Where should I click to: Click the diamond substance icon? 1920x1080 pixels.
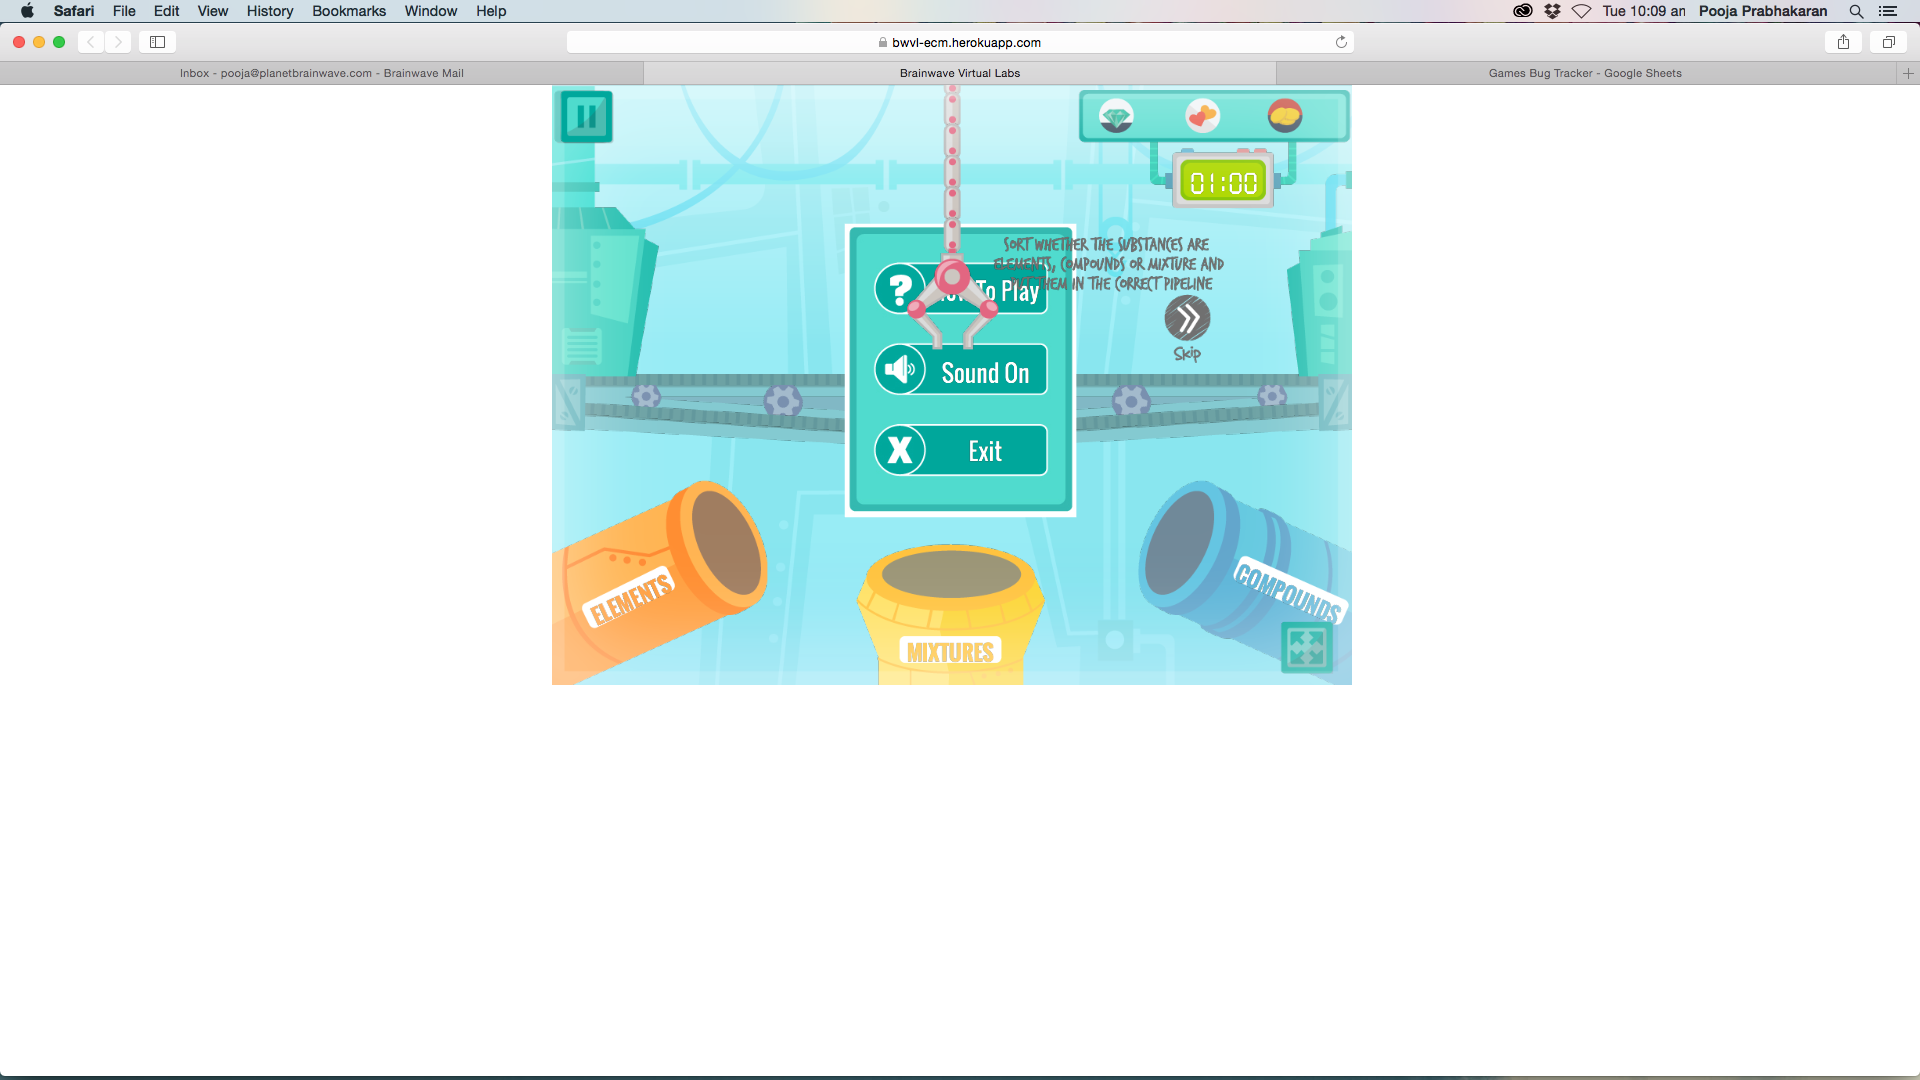click(1116, 116)
